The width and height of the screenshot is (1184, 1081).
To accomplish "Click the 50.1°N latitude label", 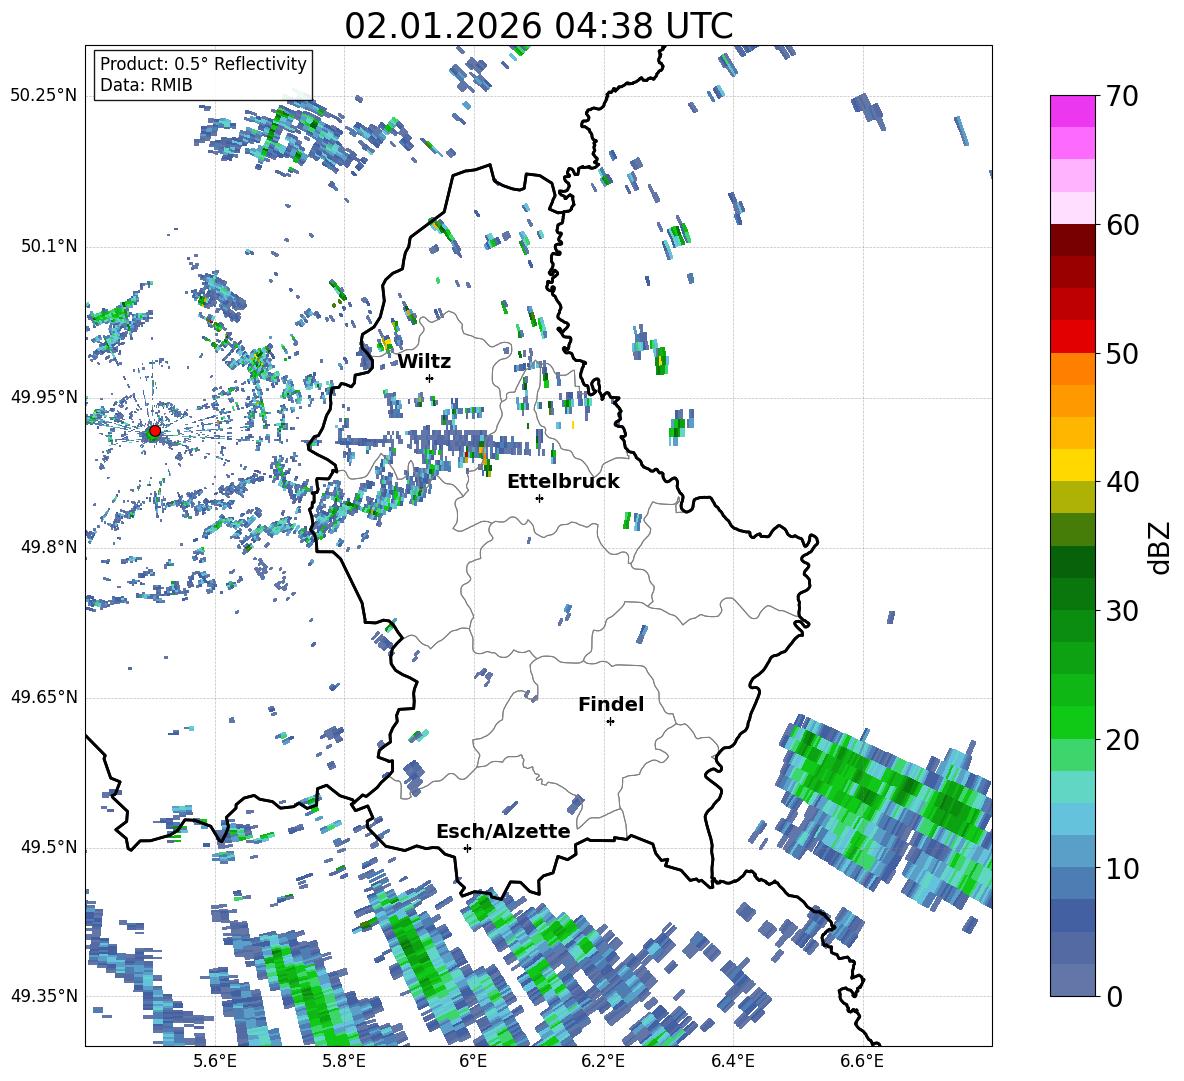I will 48,246.
